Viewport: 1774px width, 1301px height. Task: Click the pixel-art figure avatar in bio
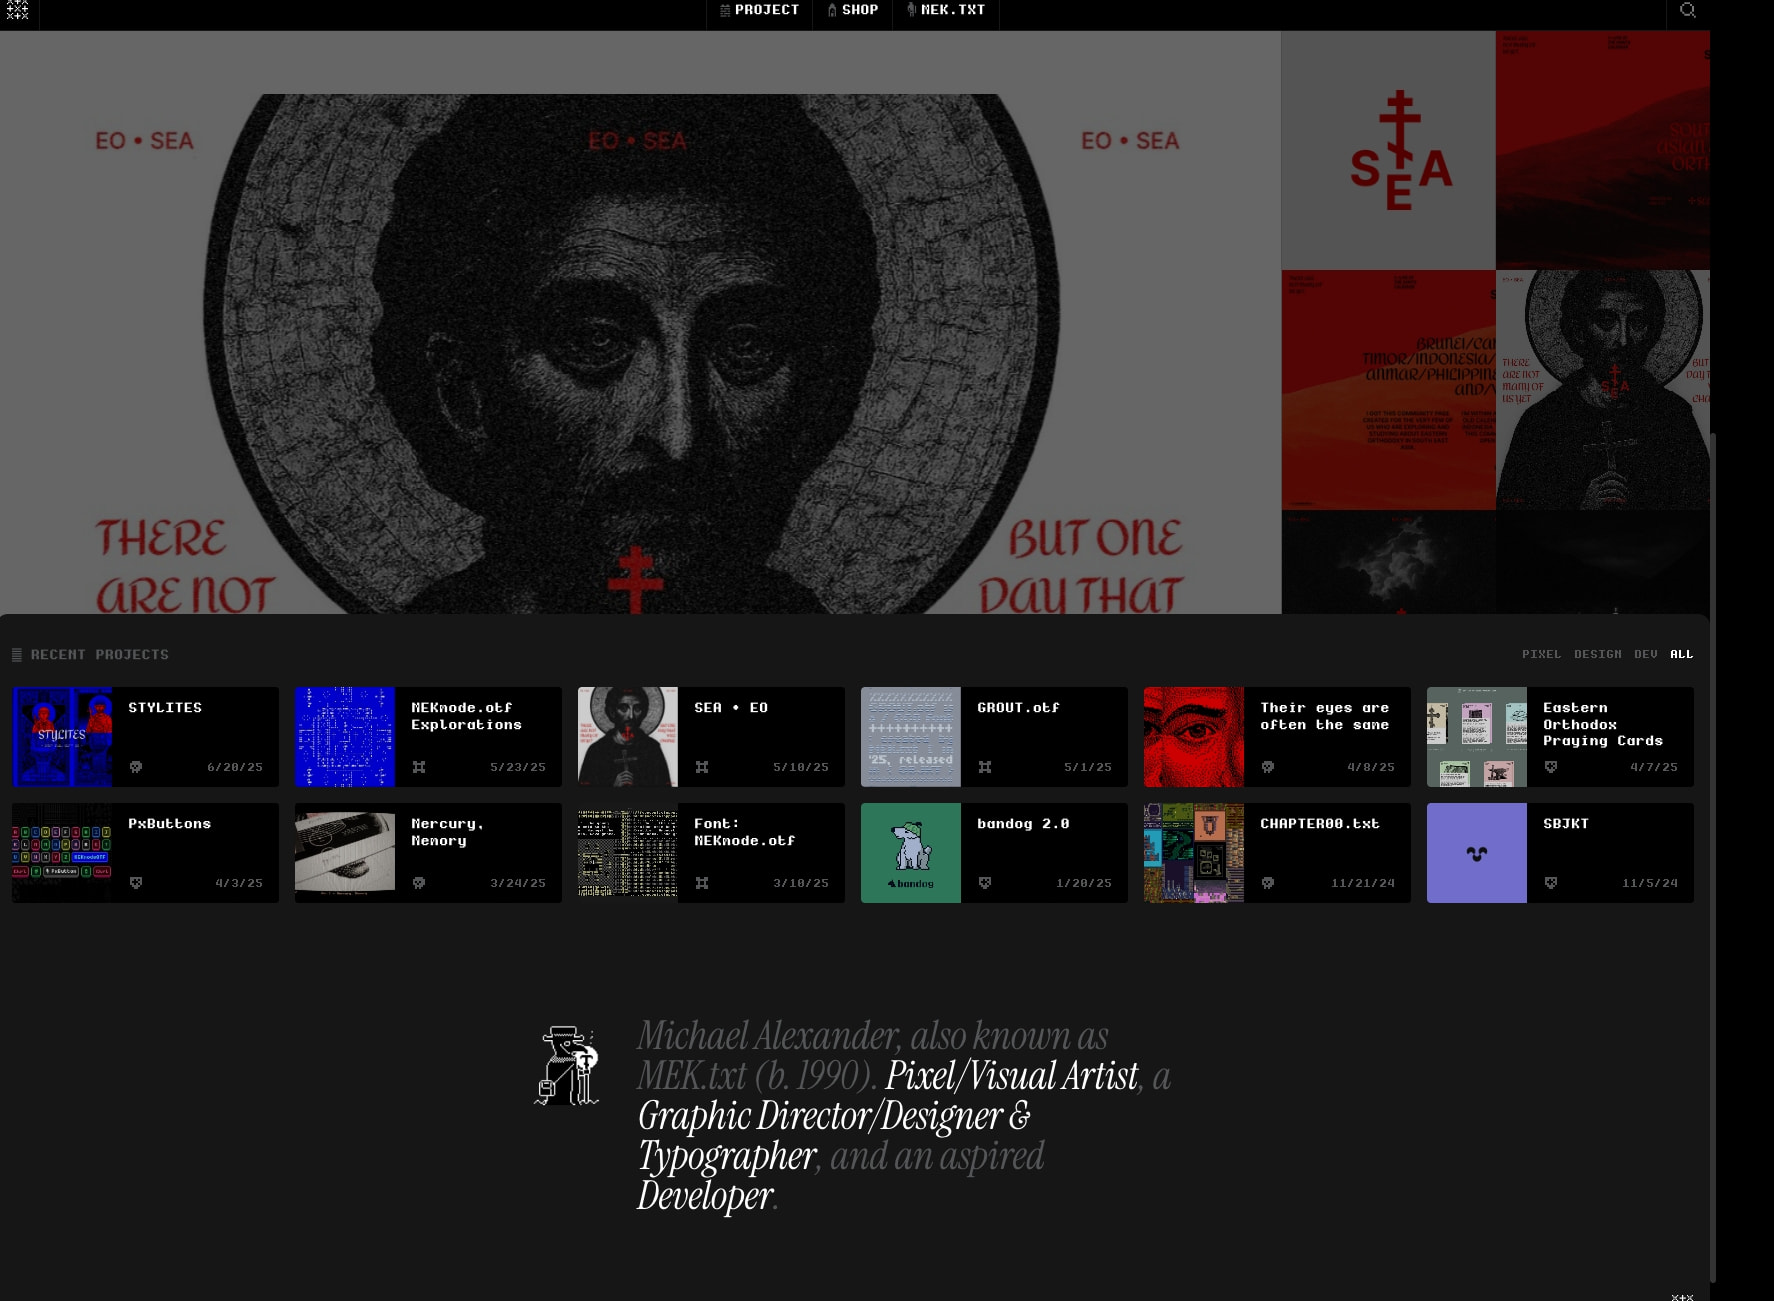pyautogui.click(x=568, y=1066)
